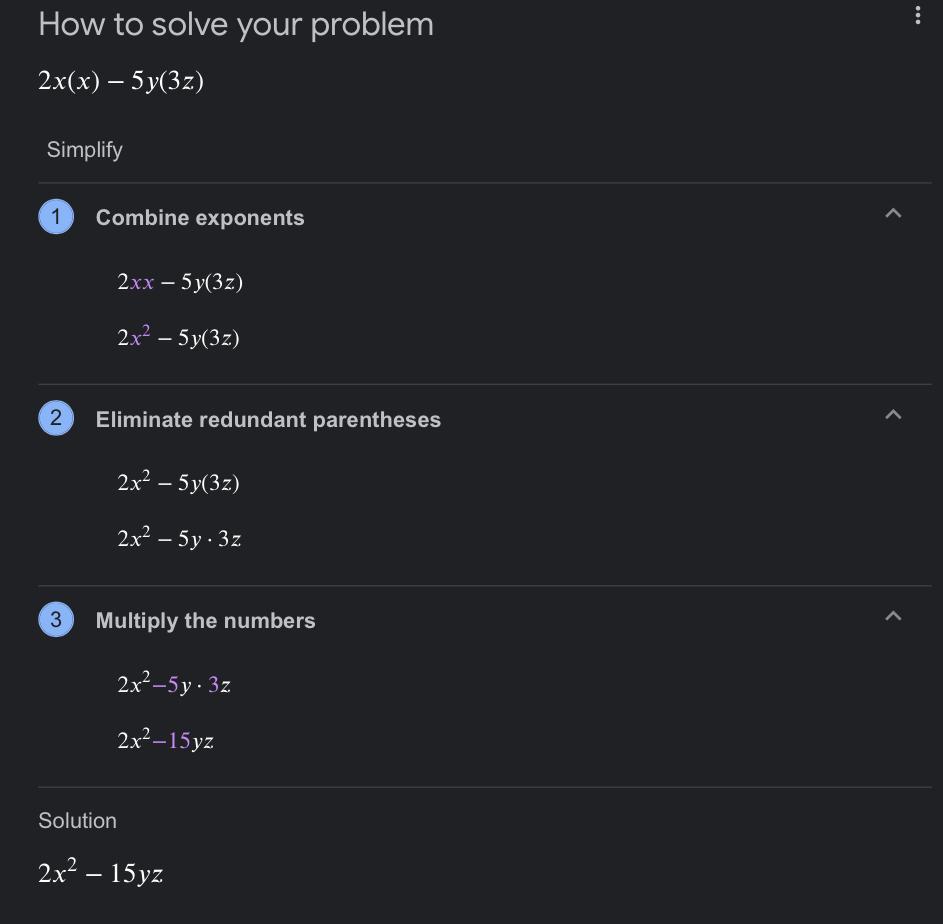943x924 pixels.
Task: Click the Multiply the numbers heading
Action: pyautogui.click(x=205, y=621)
